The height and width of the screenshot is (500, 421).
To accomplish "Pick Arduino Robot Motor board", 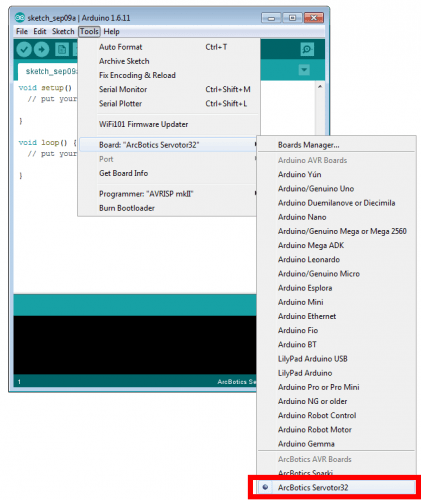I will tap(337, 430).
